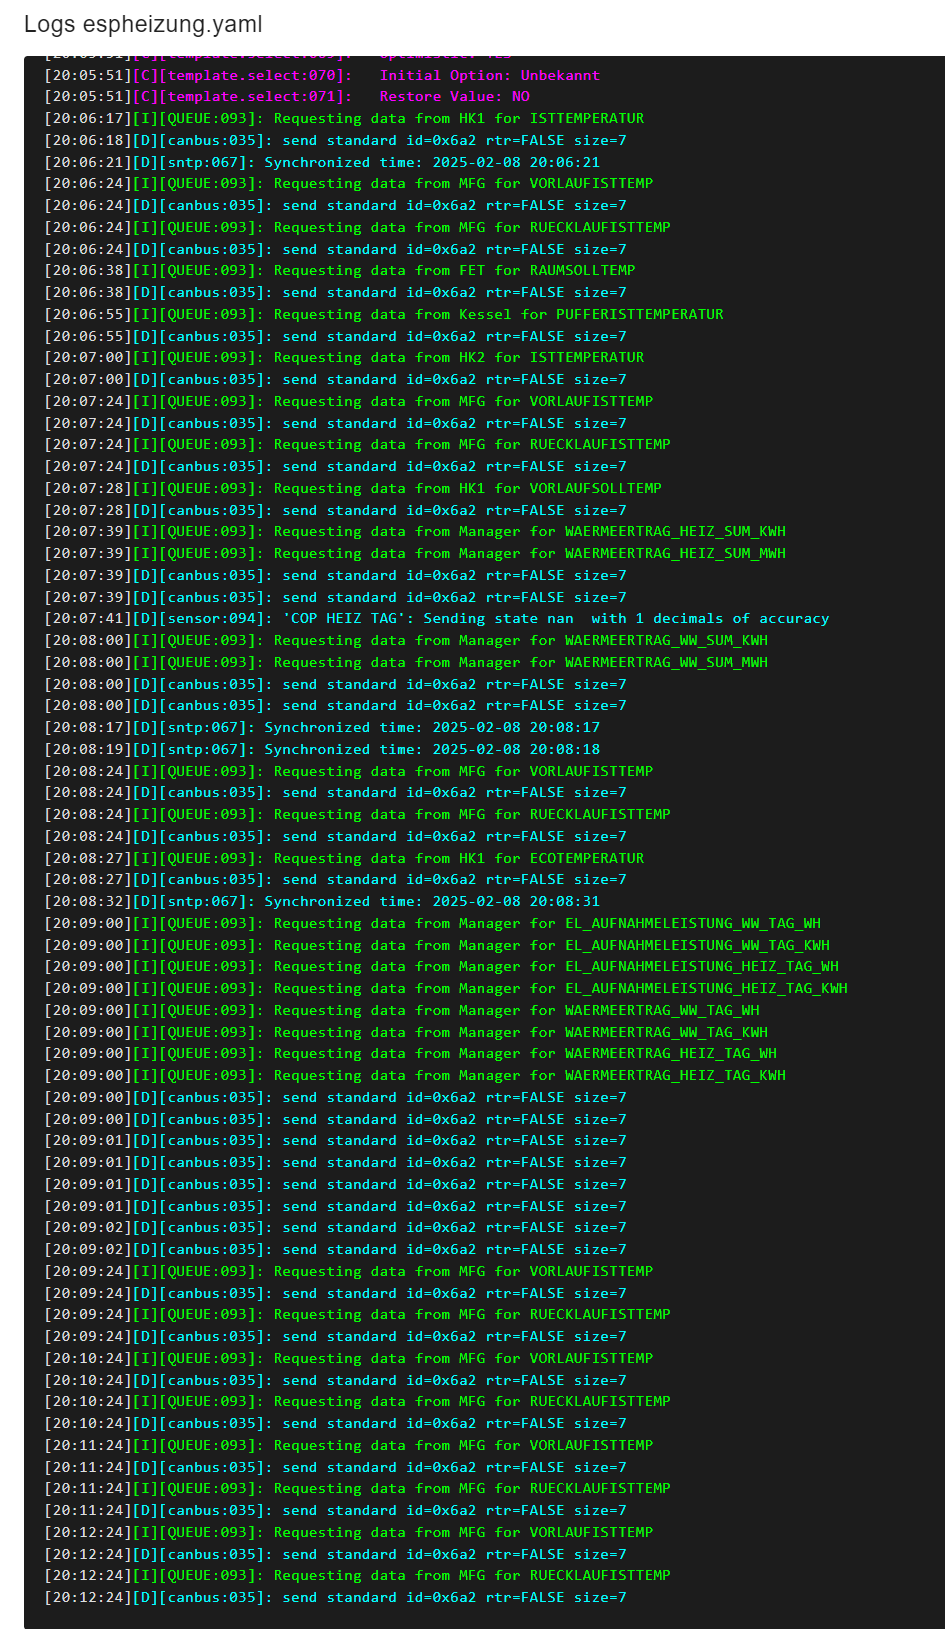Click line with EL_AUFNAHMELEISTUNG_HEIZ_TAG_KWH
The height and width of the screenshot is (1650, 945).
pos(446,989)
